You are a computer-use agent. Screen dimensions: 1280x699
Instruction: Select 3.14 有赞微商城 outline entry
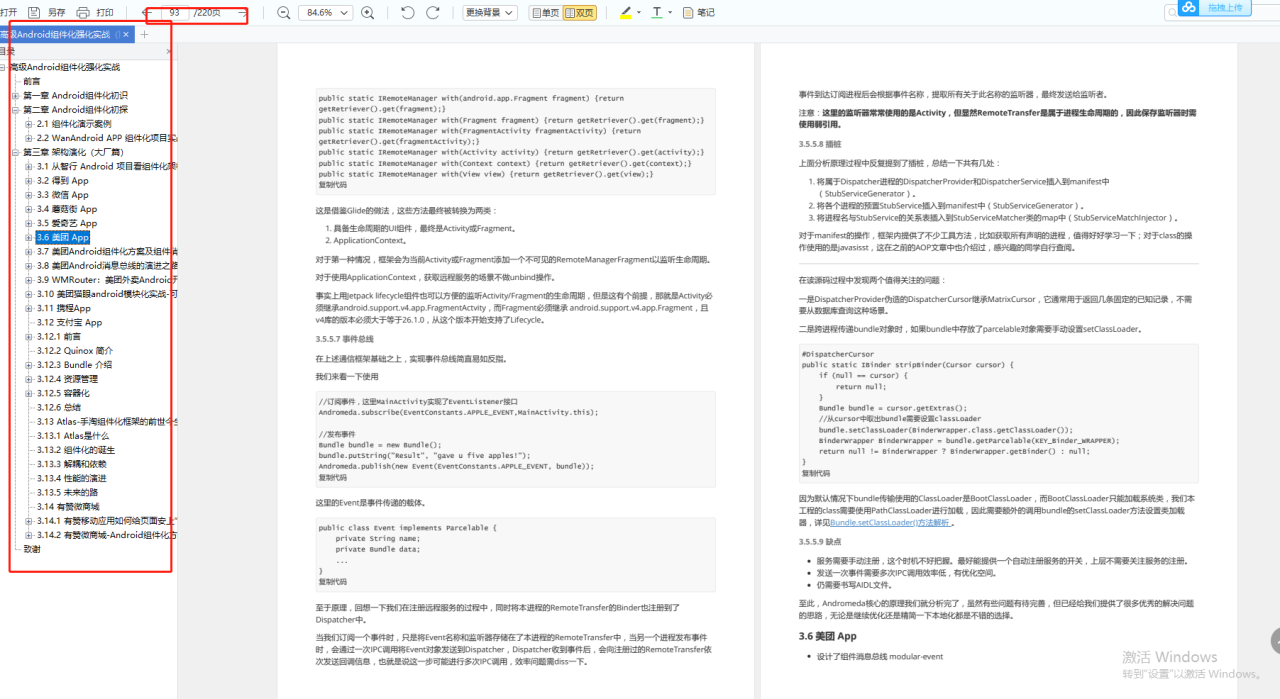point(68,507)
